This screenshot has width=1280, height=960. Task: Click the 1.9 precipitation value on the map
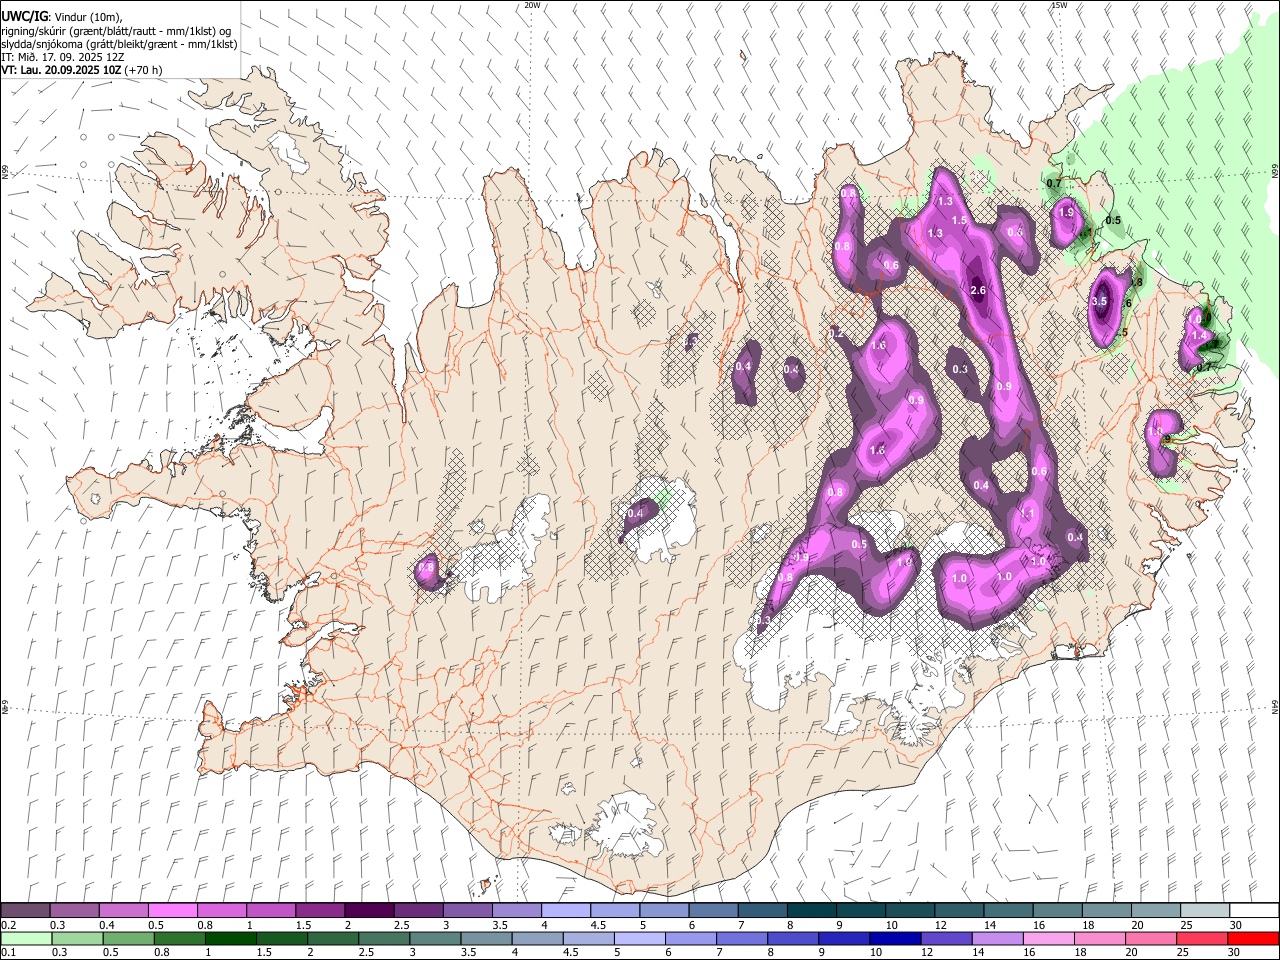[1066, 212]
